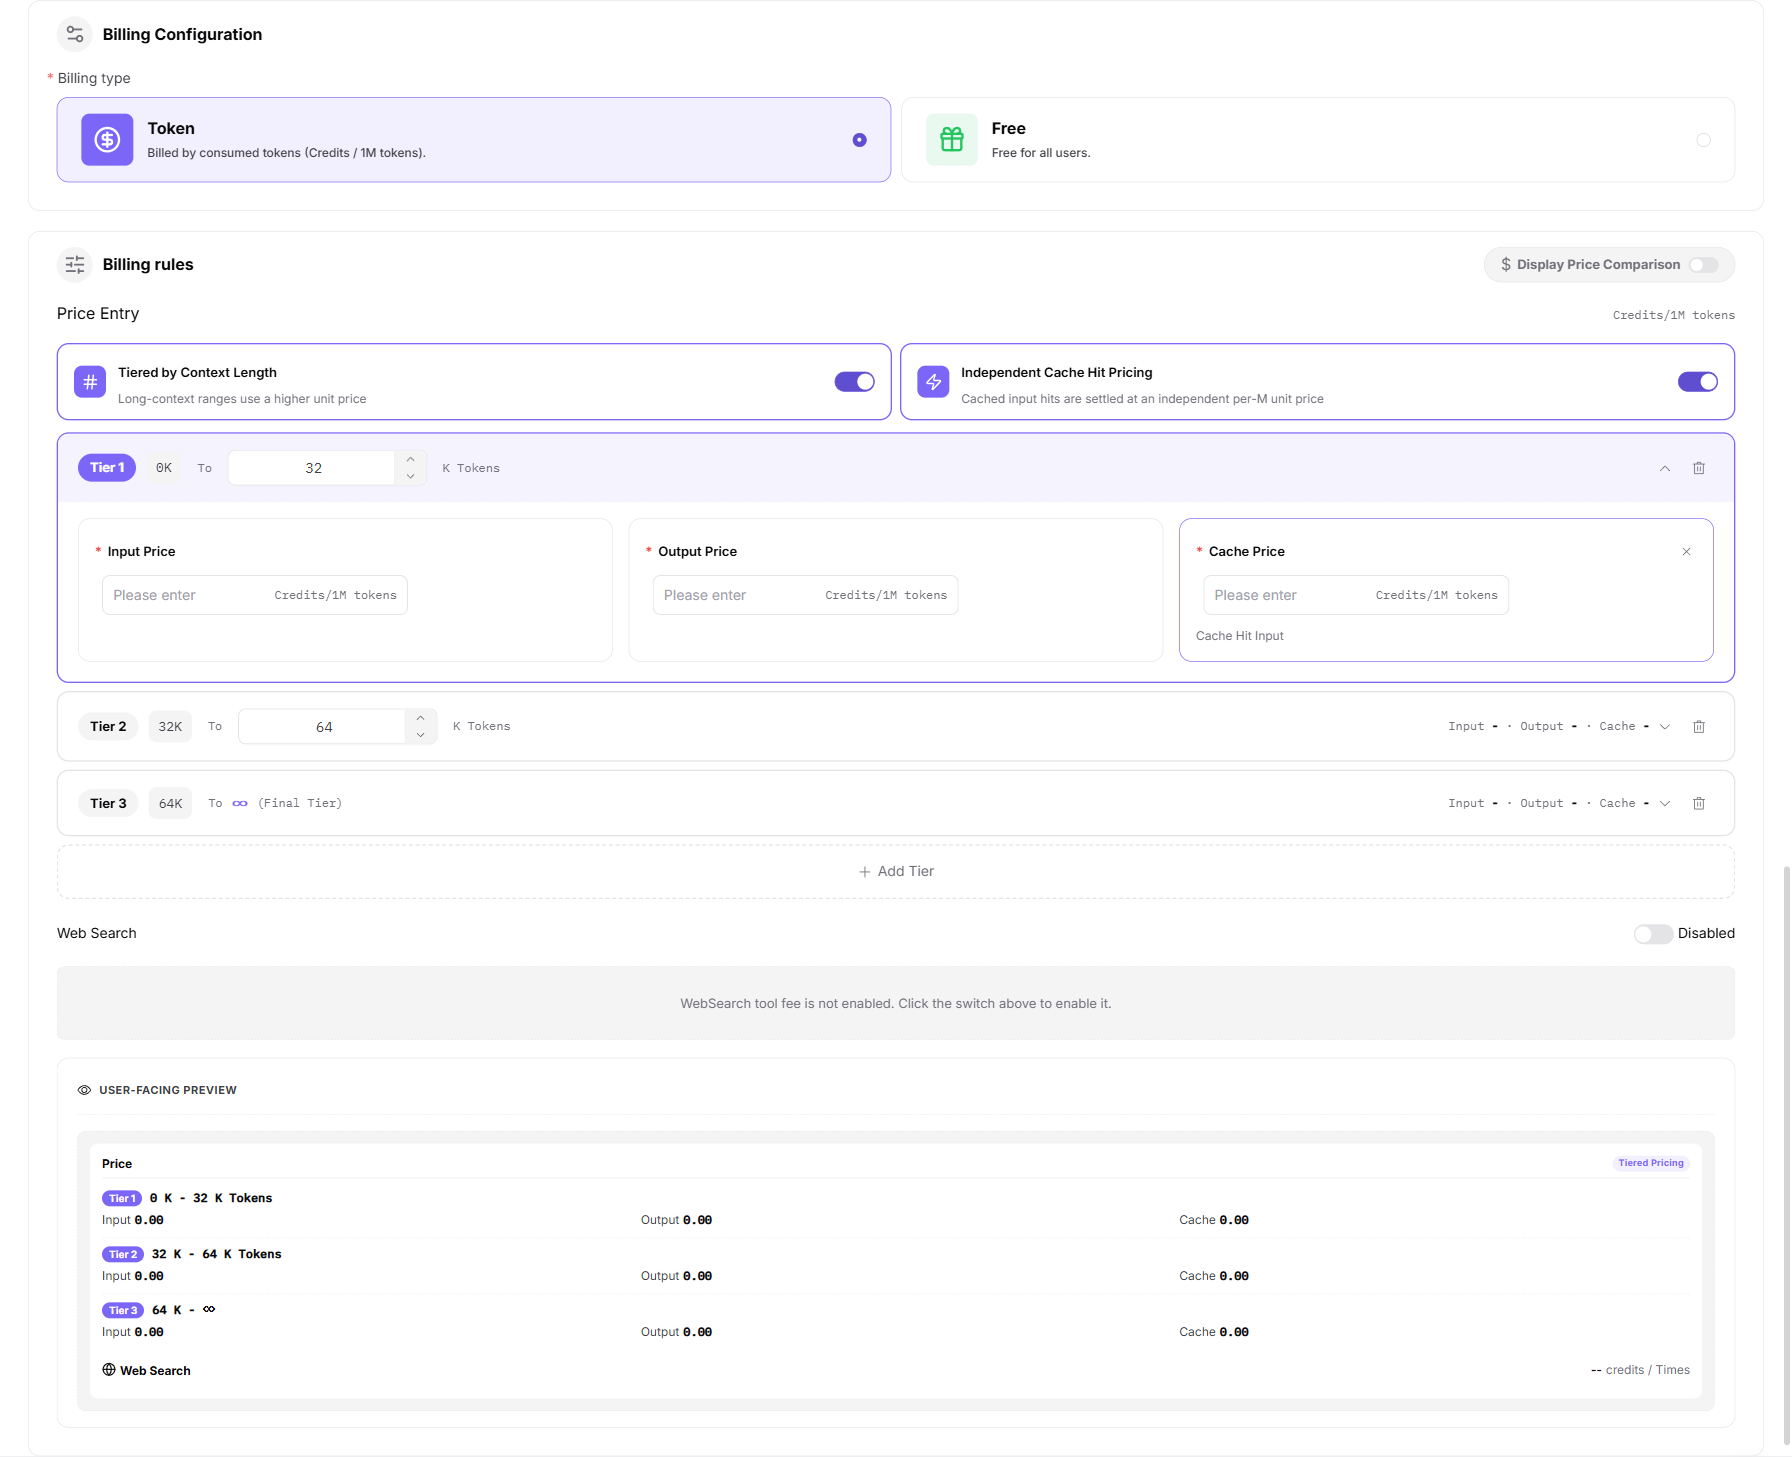The height and width of the screenshot is (1457, 1792).
Task: Click the WebSearch tool fee not enabled message
Action: [x=896, y=1003]
